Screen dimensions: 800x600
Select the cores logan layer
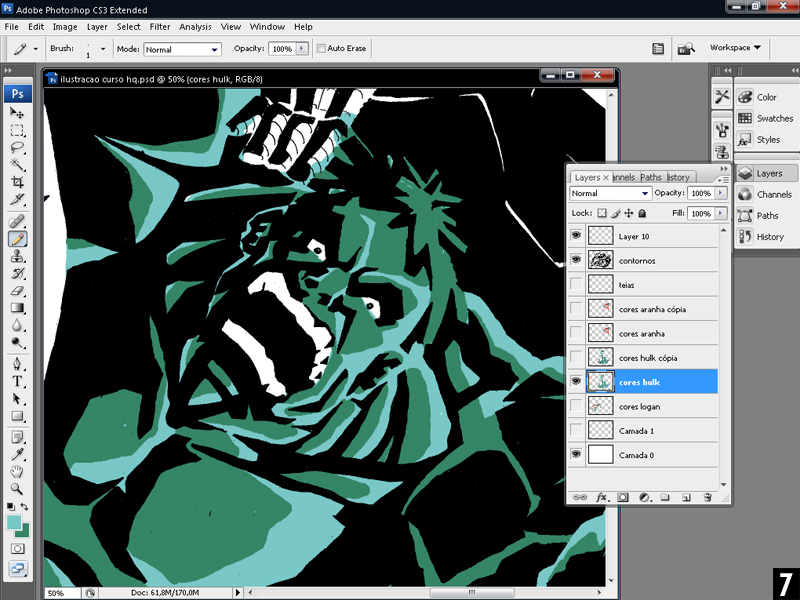639,407
